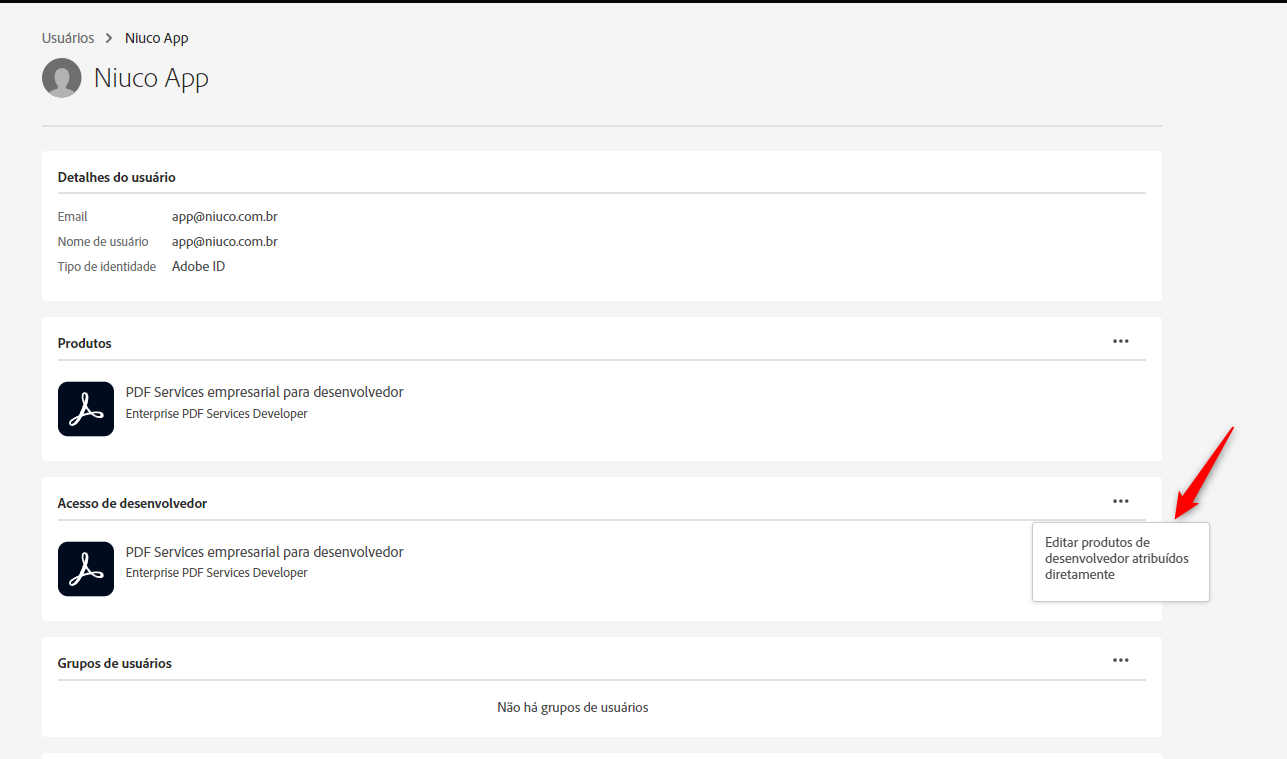Open the Acesso de desenvolvedor more options menu
1287x759 pixels.
[x=1121, y=501]
